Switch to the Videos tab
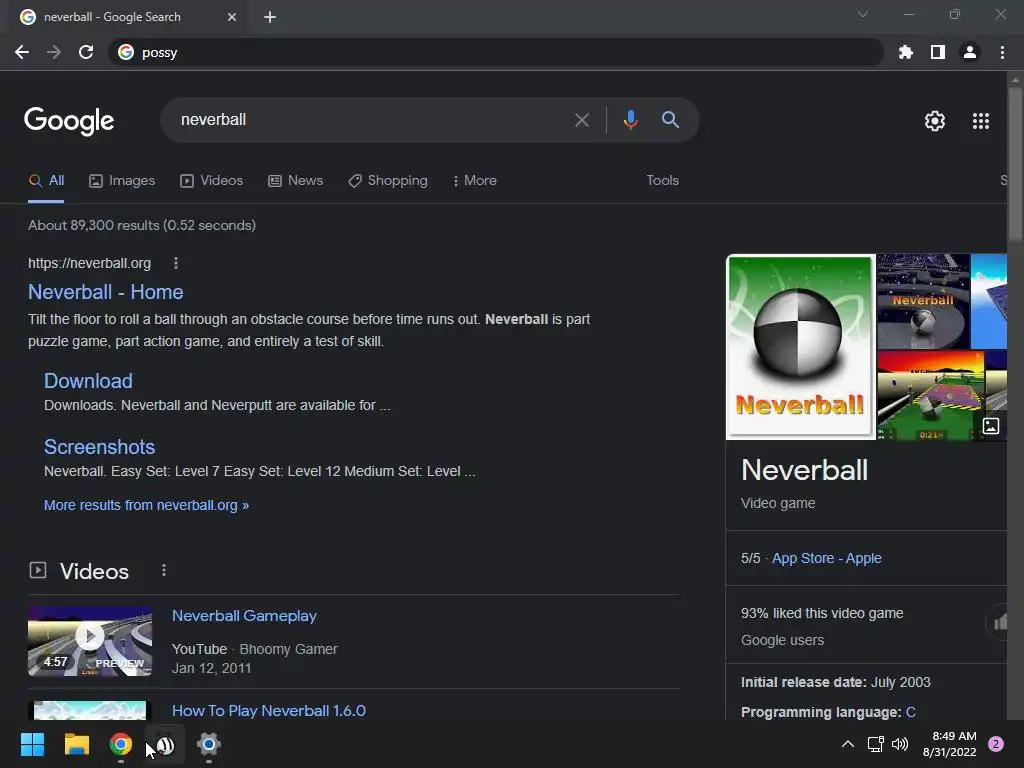The image size is (1024, 768). [212, 181]
